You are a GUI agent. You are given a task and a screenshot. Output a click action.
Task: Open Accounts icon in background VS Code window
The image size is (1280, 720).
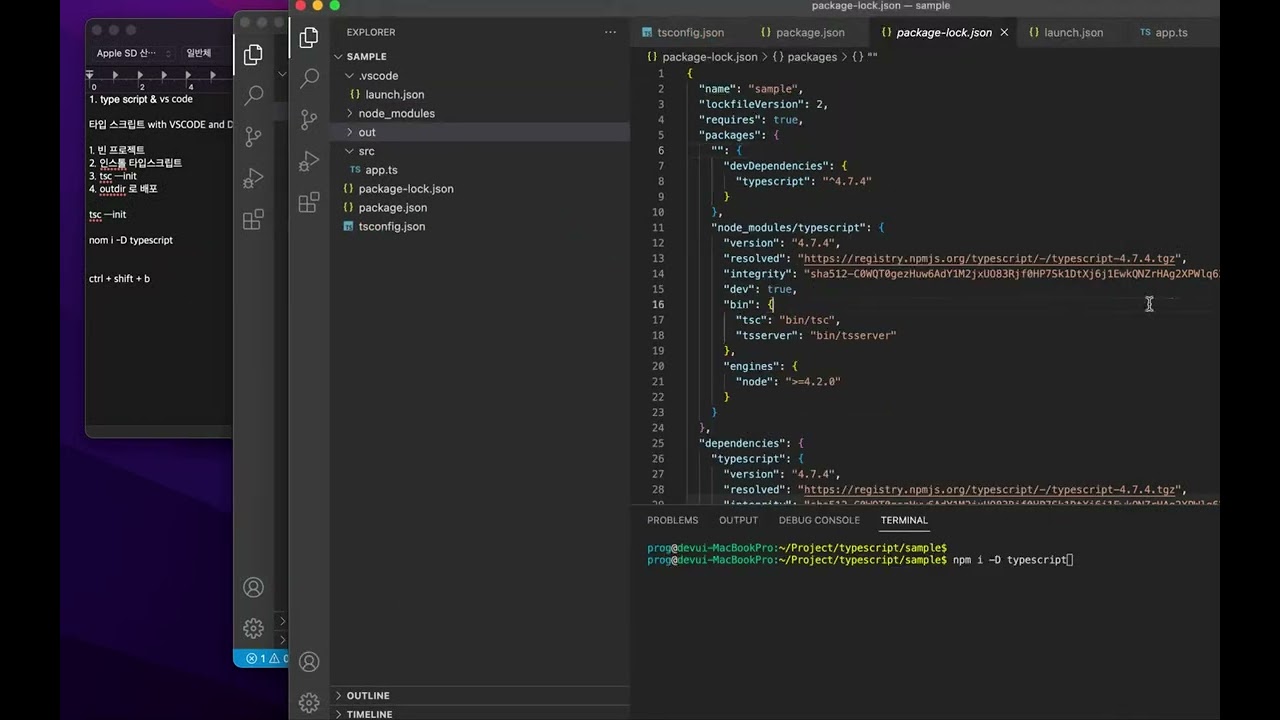tap(253, 587)
